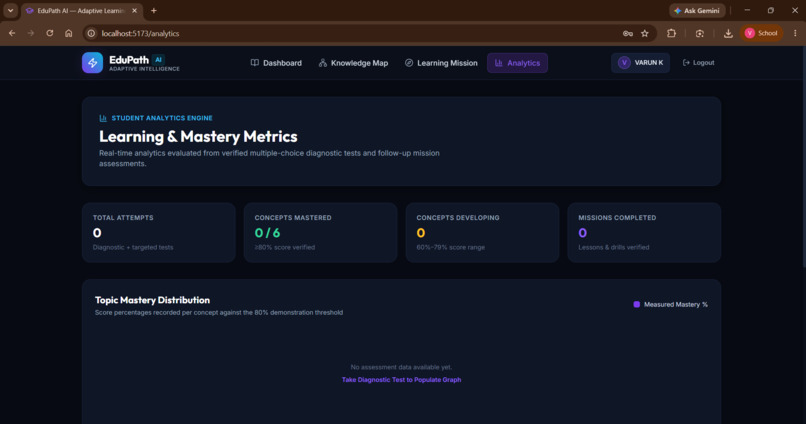Click the Learning Mission compass icon
806x424 pixels.
coord(409,63)
